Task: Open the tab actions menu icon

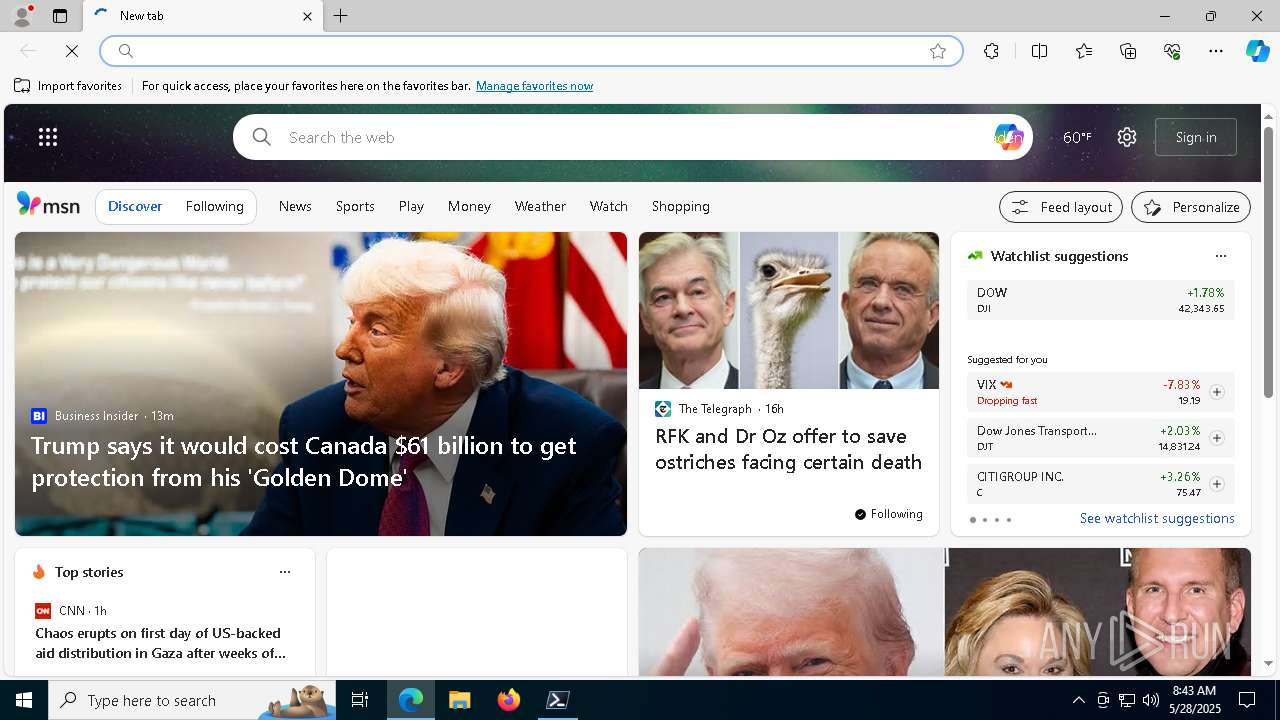Action: [x=60, y=16]
